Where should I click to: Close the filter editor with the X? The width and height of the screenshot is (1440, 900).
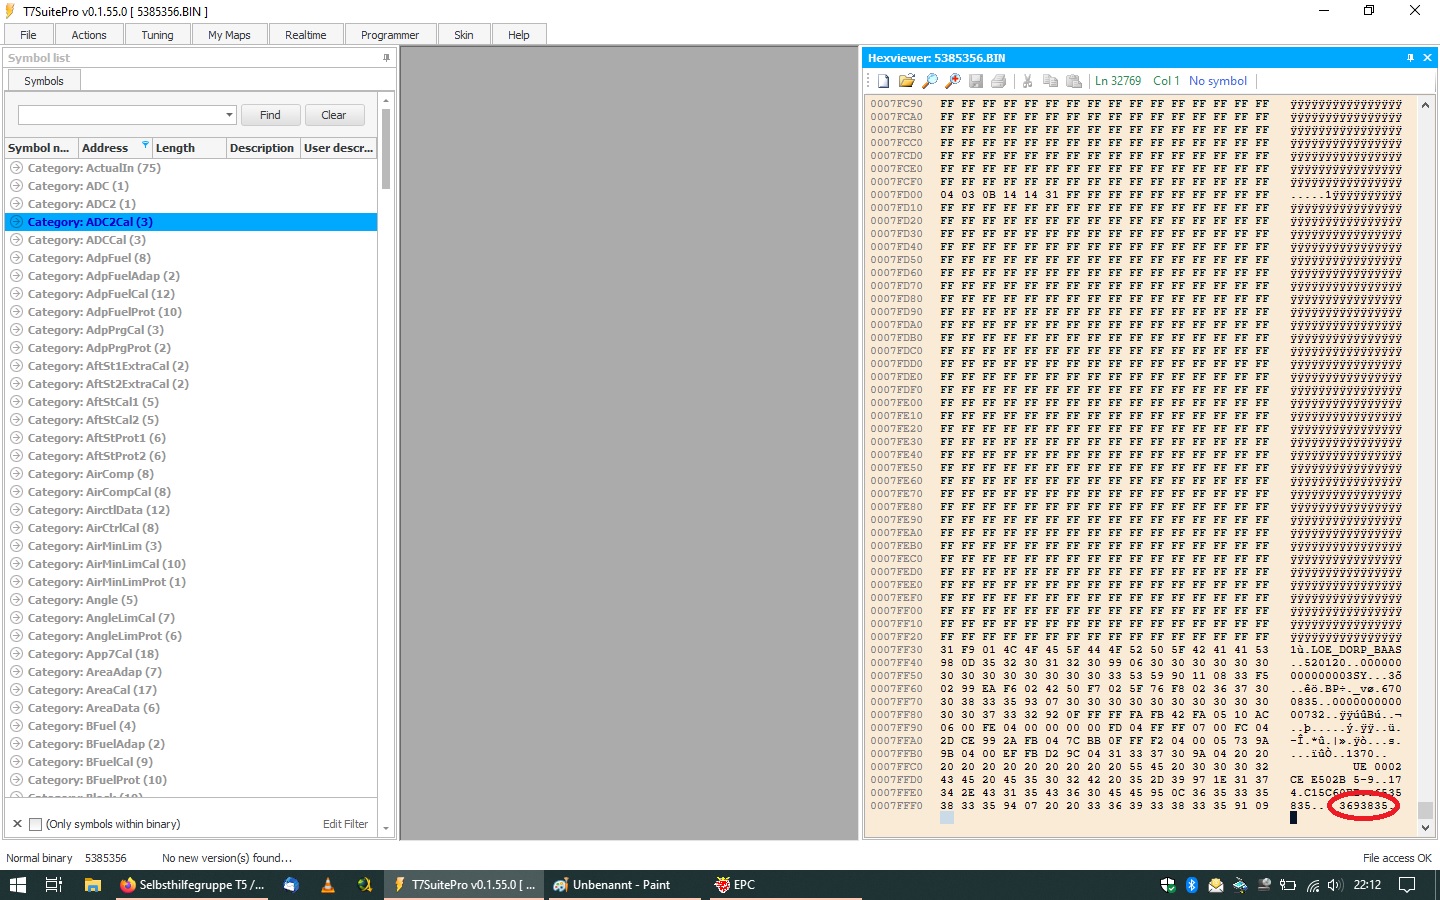(17, 824)
